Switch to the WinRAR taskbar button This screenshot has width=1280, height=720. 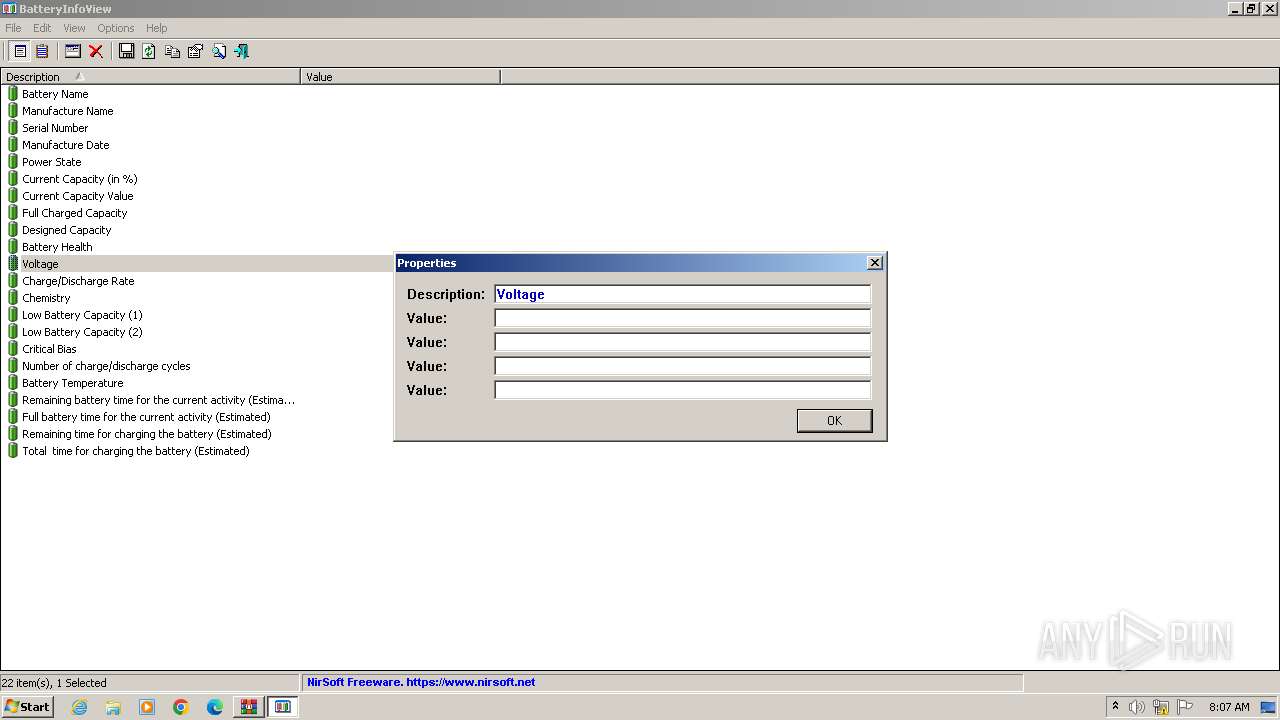click(x=249, y=707)
